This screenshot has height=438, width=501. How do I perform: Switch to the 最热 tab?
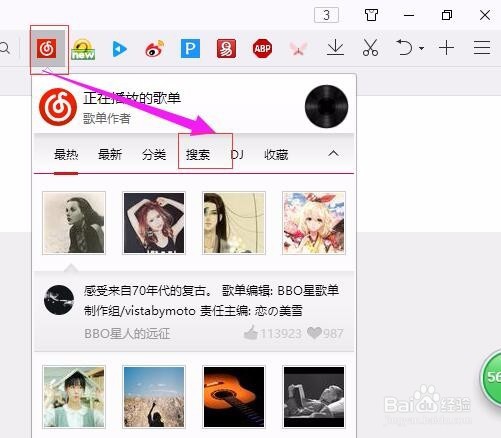coord(66,155)
